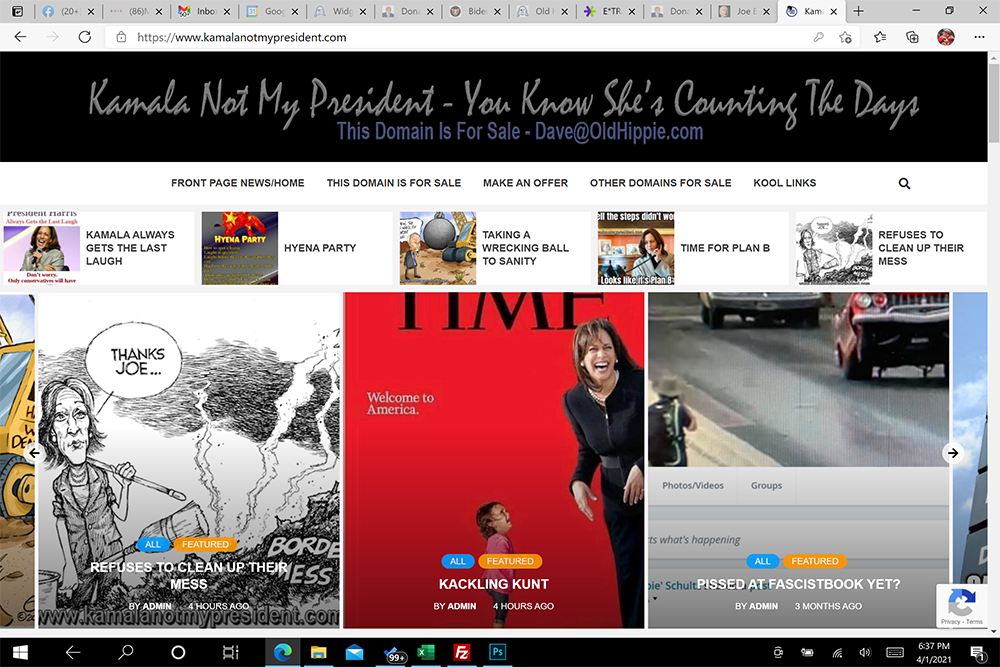Image resolution: width=1000 pixels, height=667 pixels.
Task: Click the site search magnifier icon
Action: (x=904, y=183)
